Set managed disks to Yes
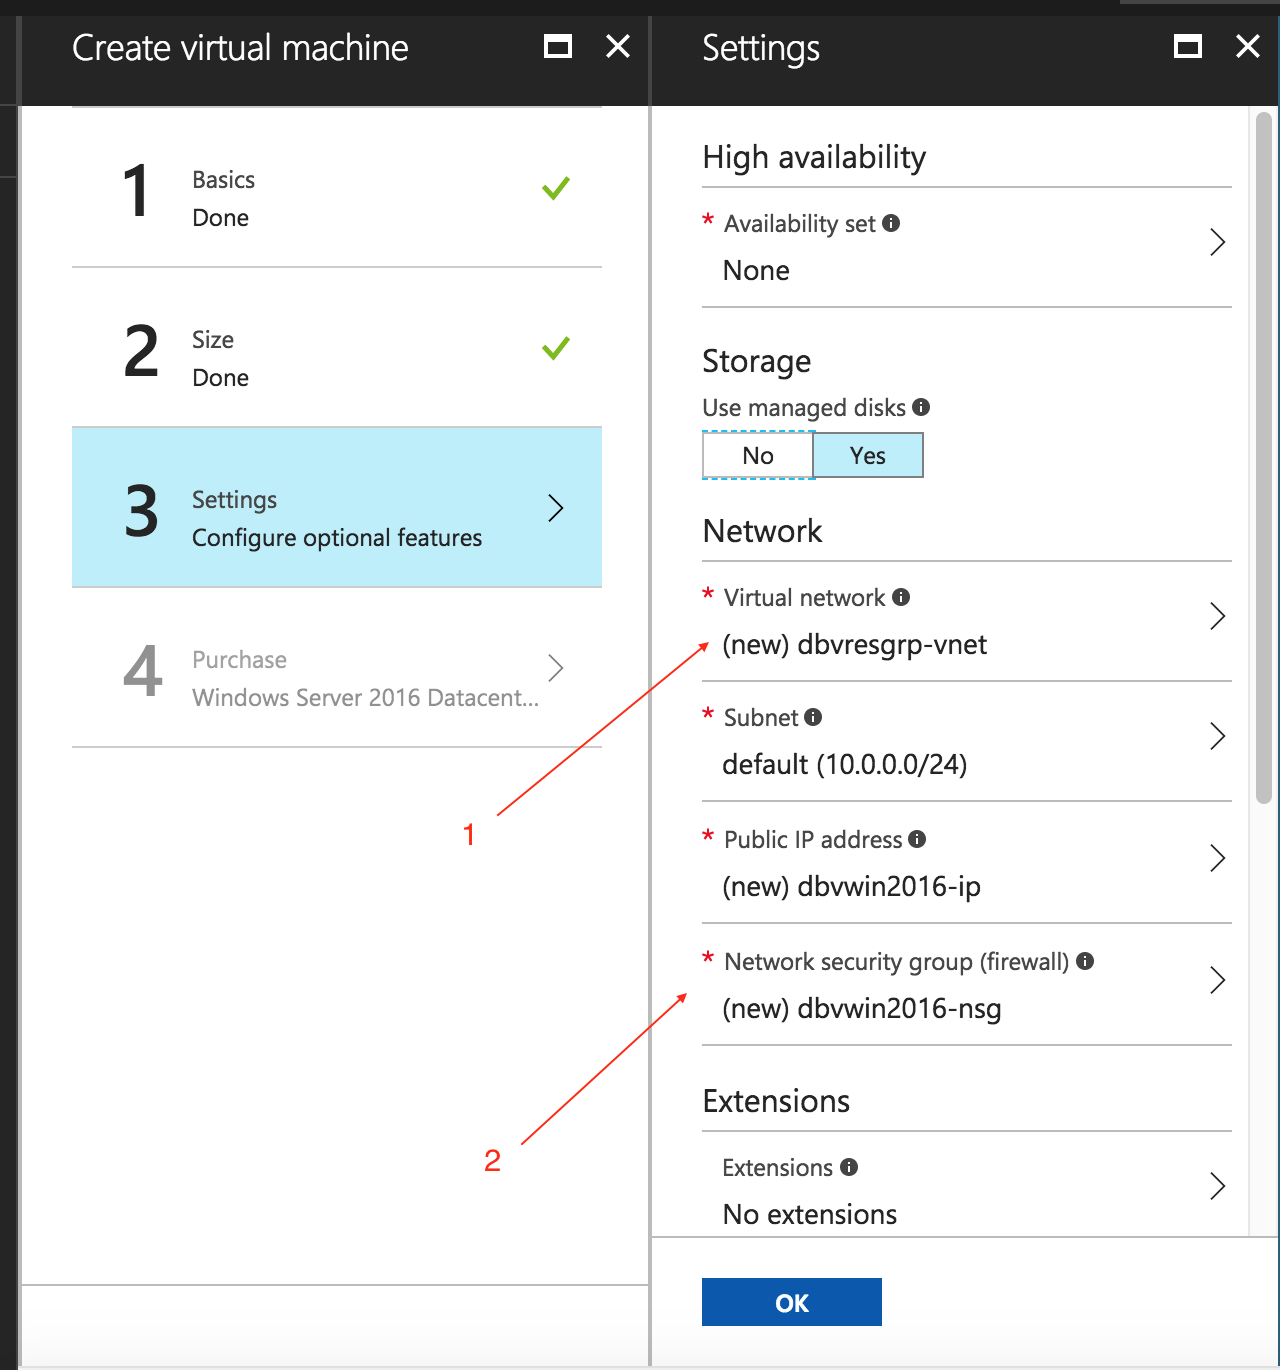Screen dimensions: 1280x1370 868,455
